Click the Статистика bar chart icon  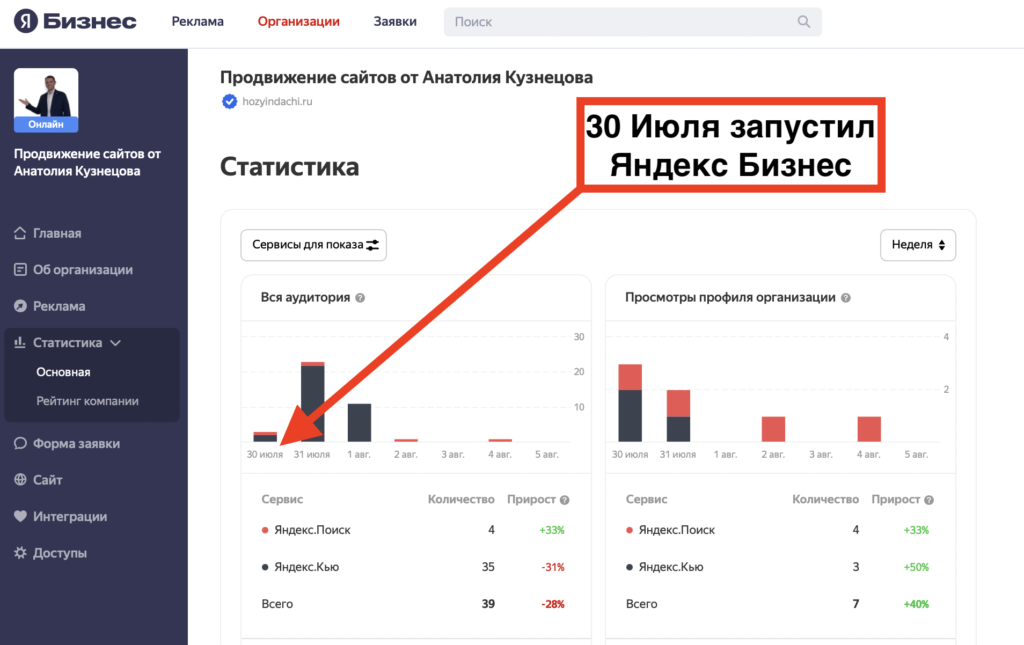20,342
